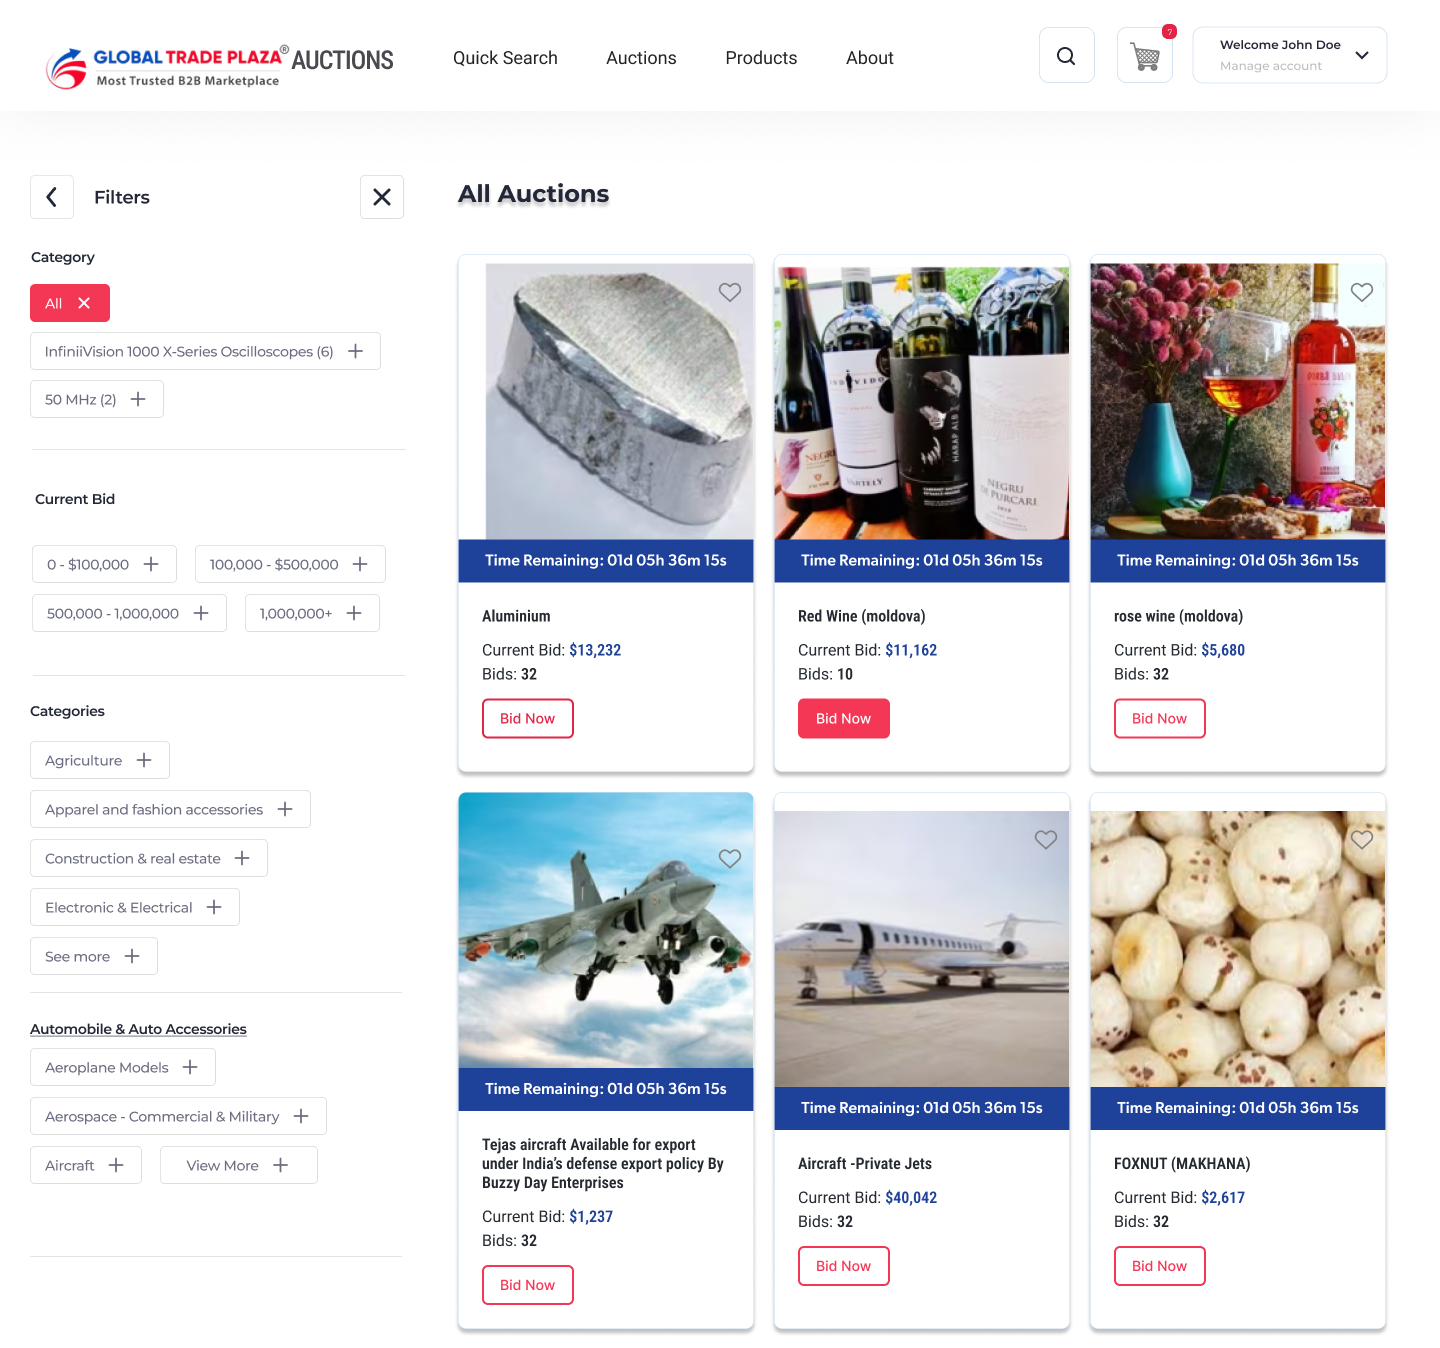1440x1348 pixels.
Task: Add the Aeroplane Models filter
Action: coord(123,1067)
